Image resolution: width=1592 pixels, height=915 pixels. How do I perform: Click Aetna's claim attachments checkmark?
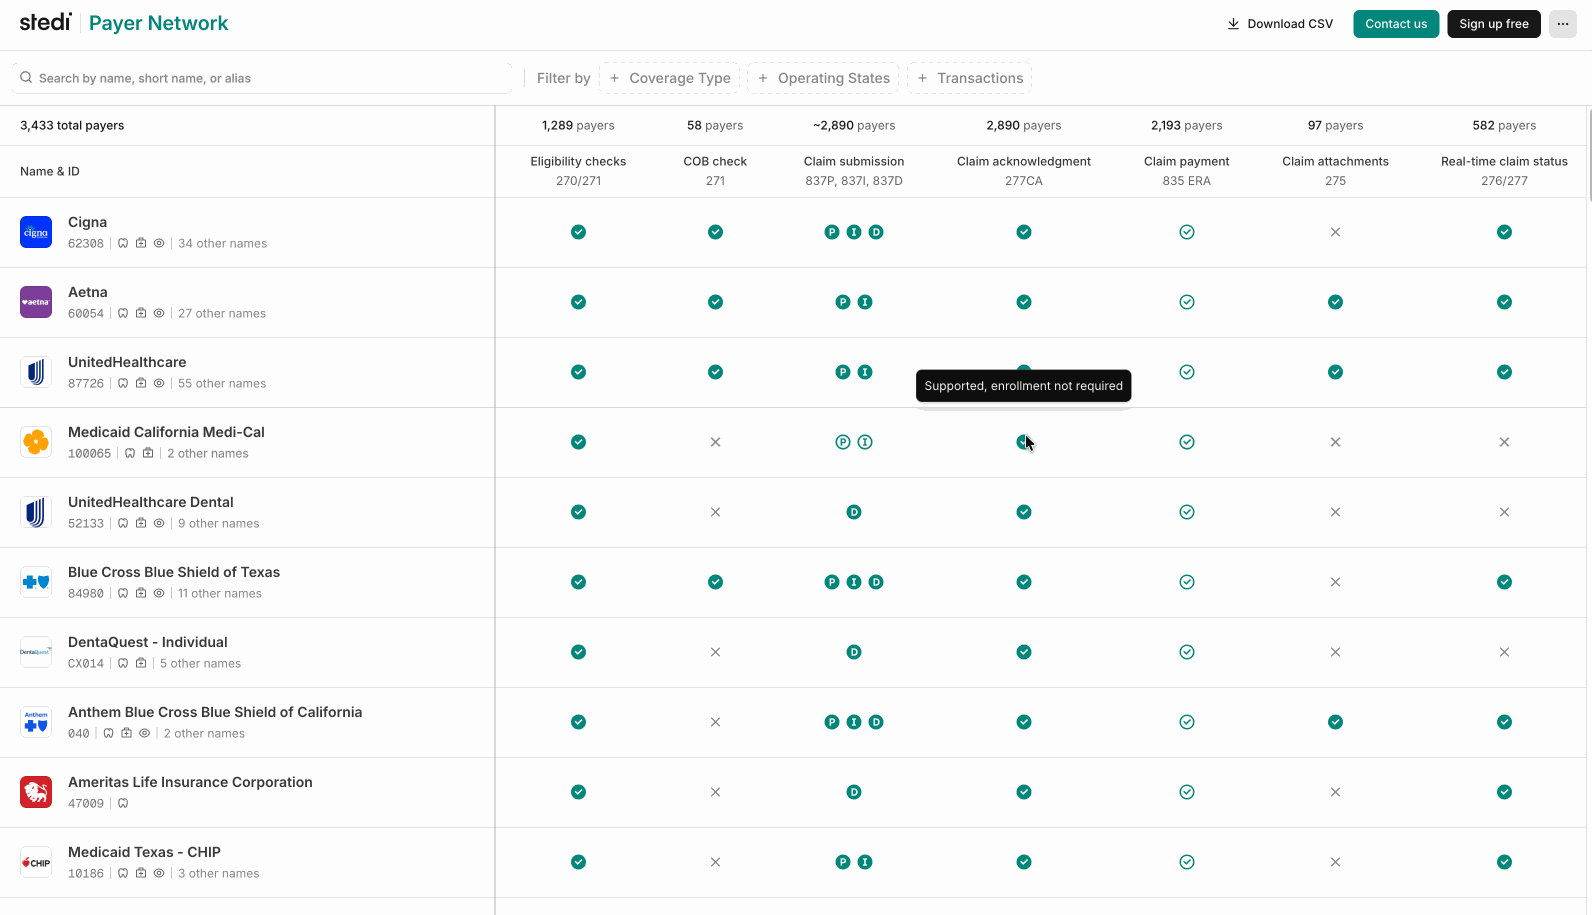coord(1335,302)
